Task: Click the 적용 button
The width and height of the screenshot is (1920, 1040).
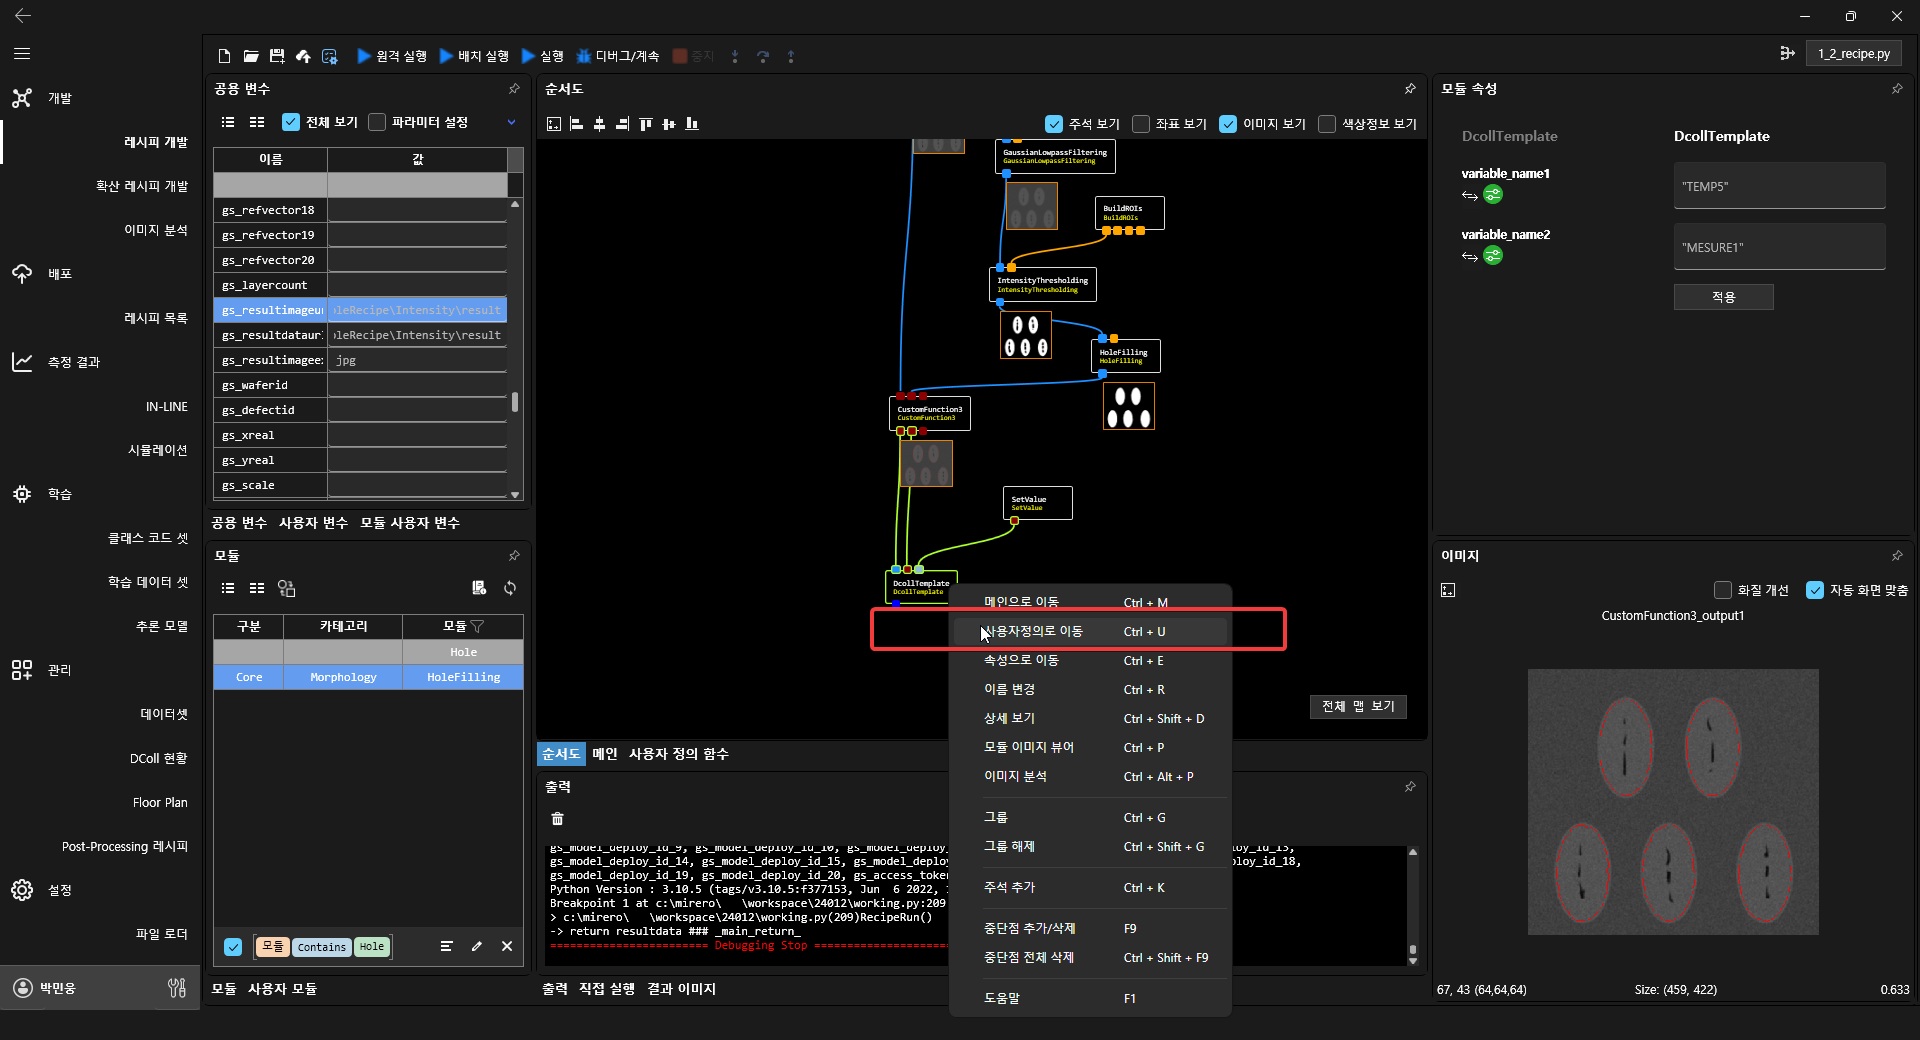Action: 1723,297
